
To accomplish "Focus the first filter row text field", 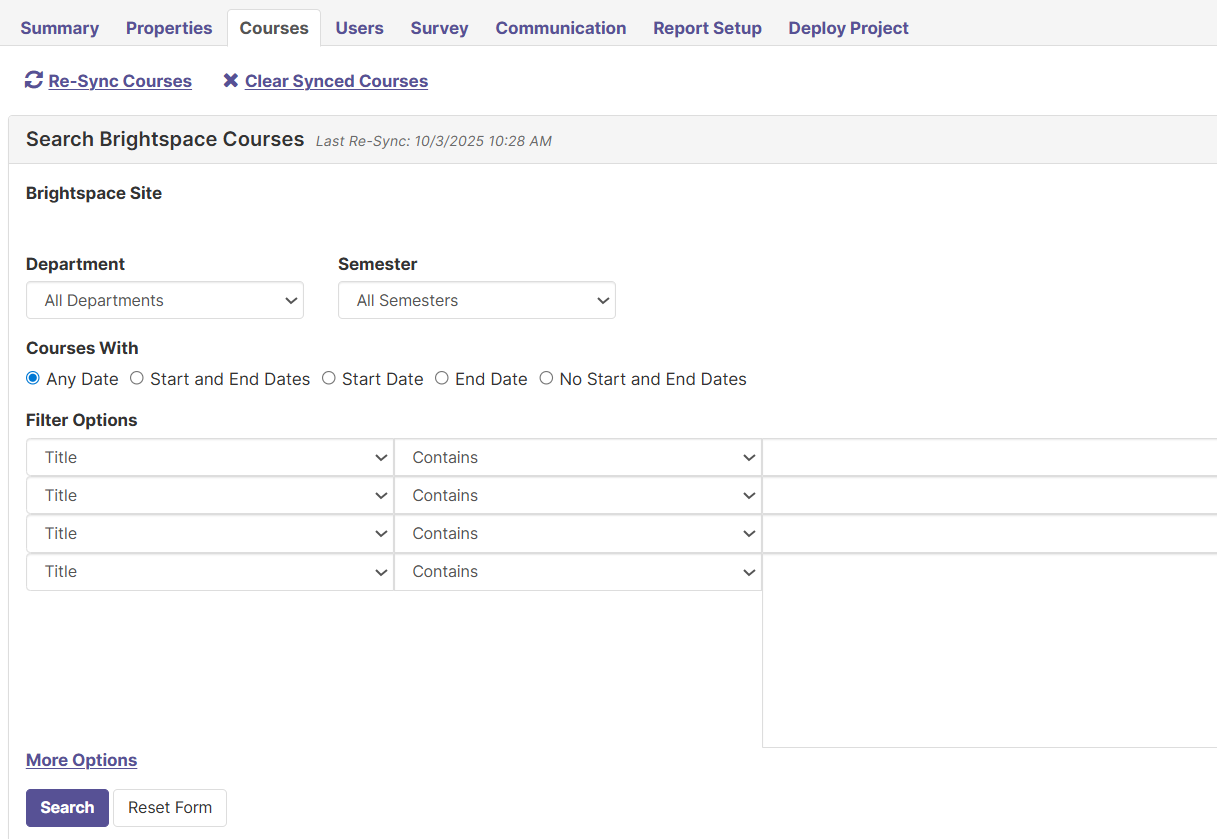I will [989, 457].
